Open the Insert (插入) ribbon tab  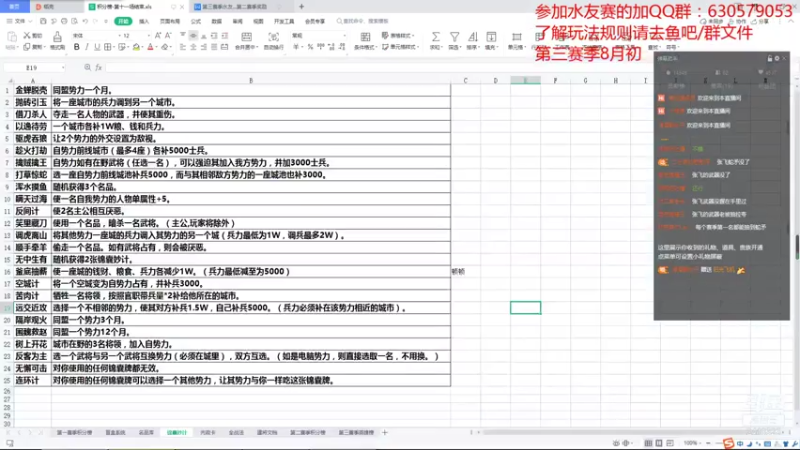[144, 21]
